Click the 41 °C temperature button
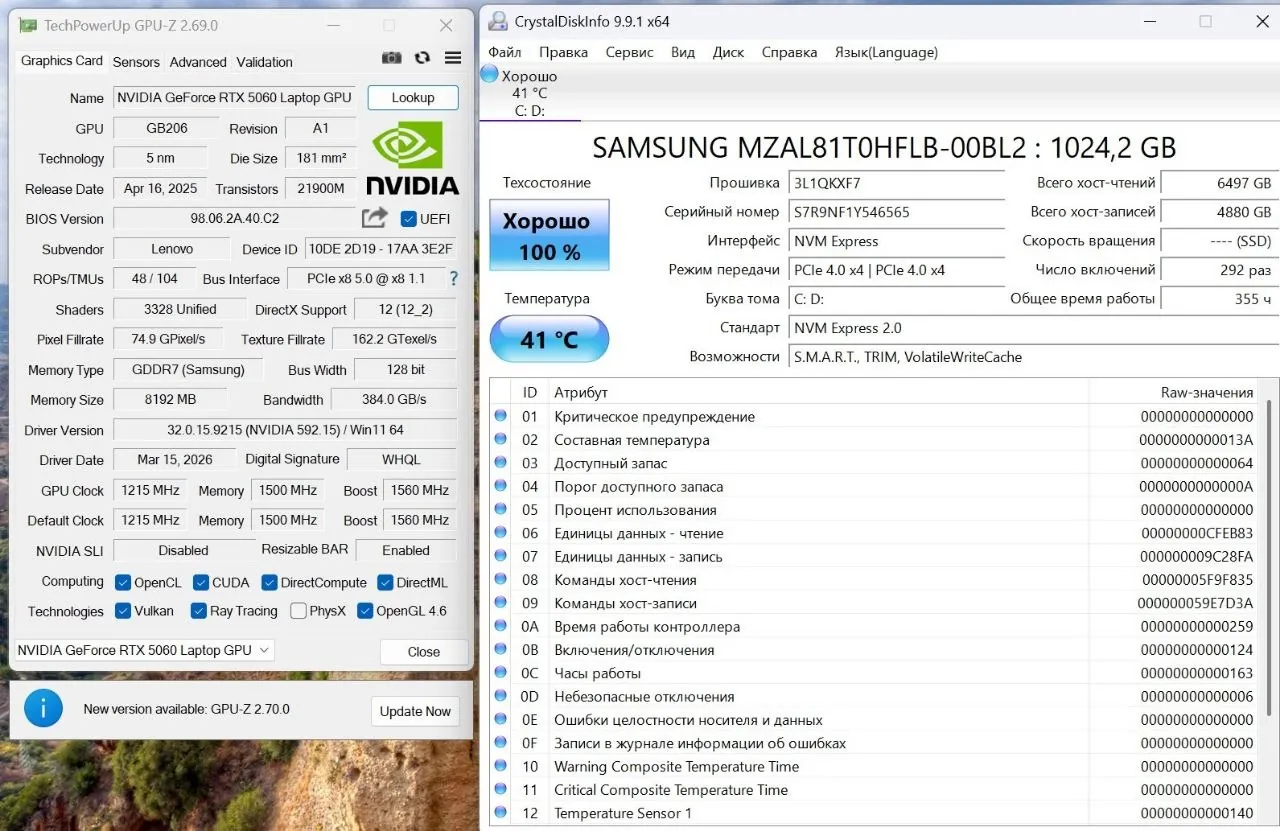The height and width of the screenshot is (831, 1280). (x=549, y=339)
